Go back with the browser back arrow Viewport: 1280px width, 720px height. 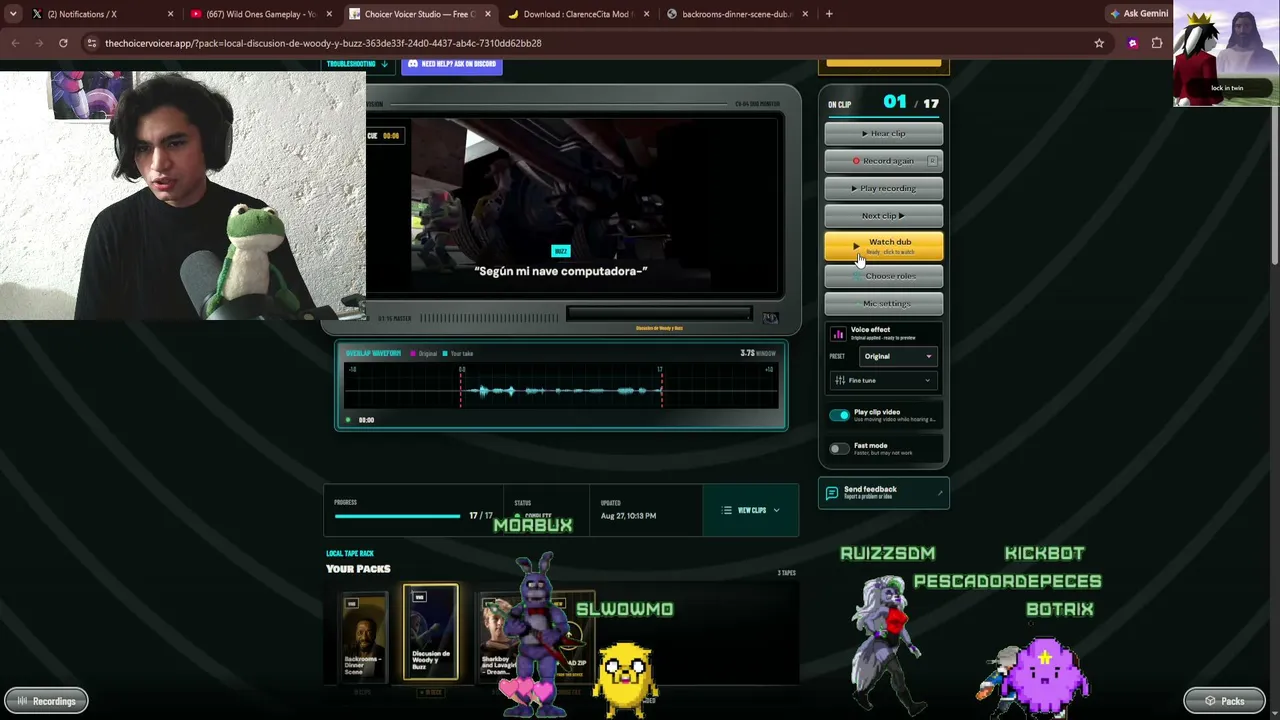pos(15,43)
